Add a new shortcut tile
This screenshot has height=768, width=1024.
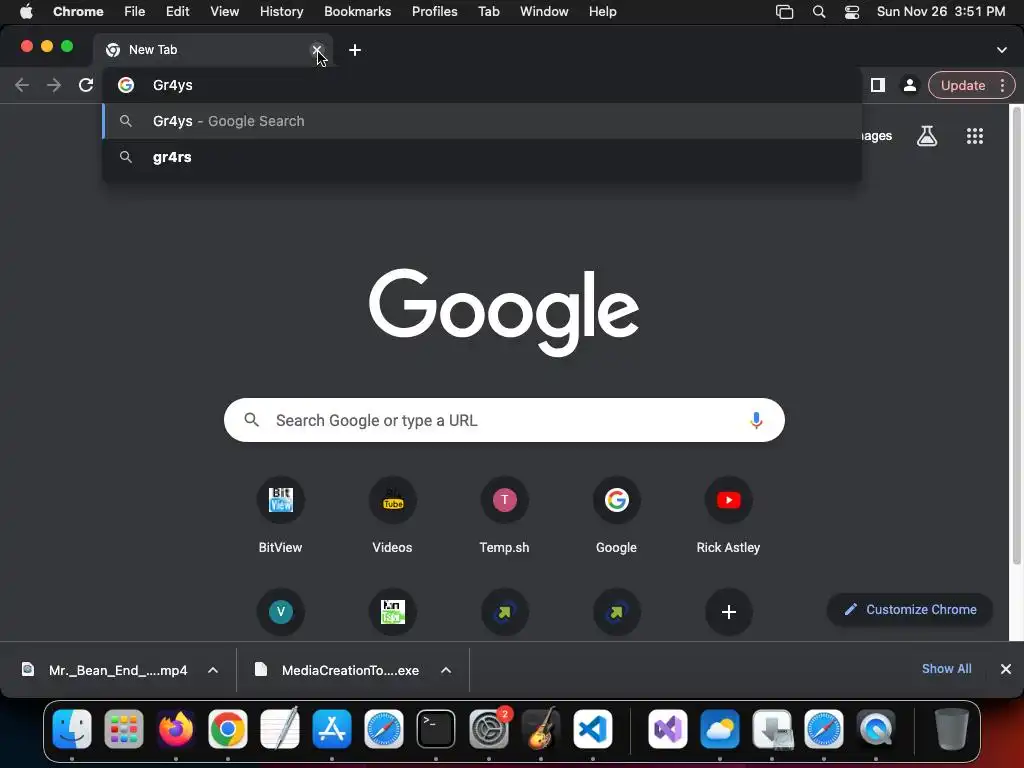point(729,612)
